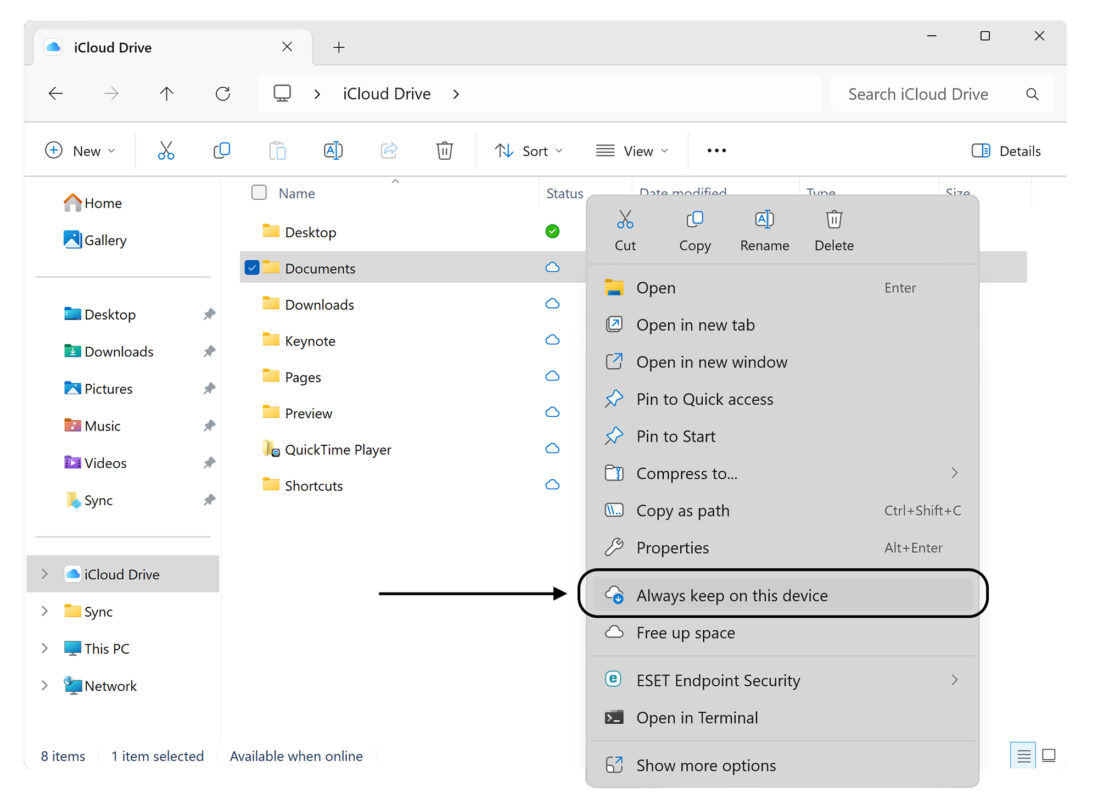Toggle the Details pane button

click(x=1006, y=151)
